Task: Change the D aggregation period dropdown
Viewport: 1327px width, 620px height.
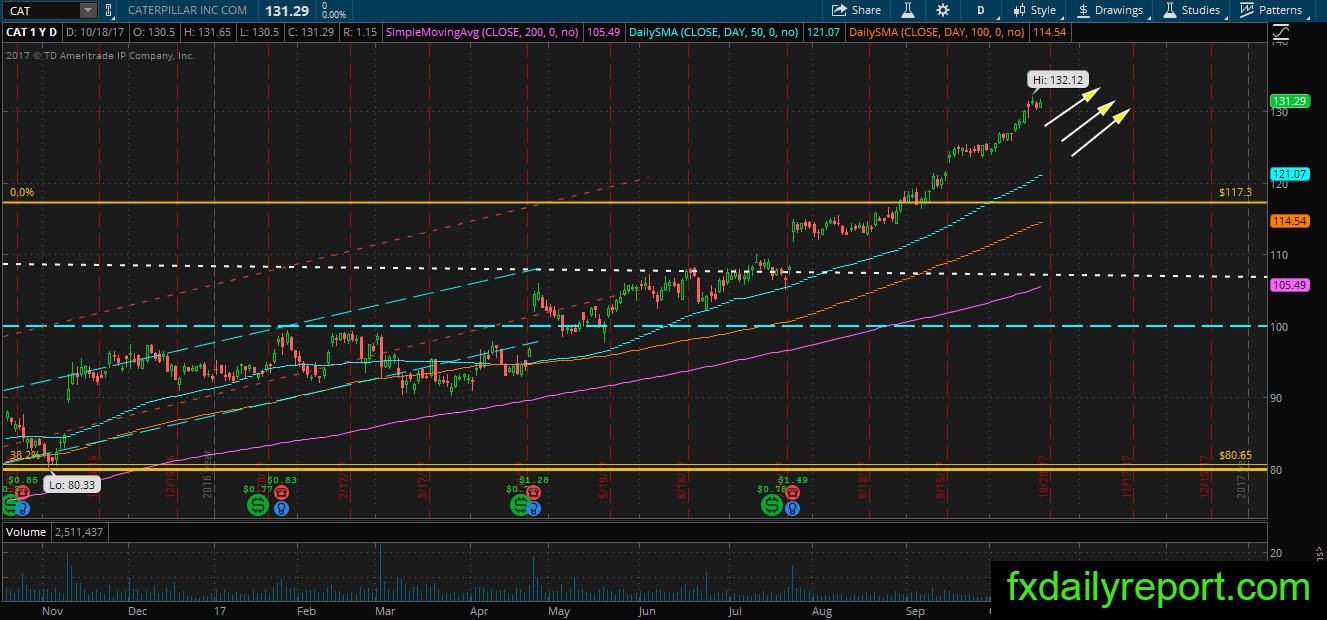Action: (x=981, y=10)
